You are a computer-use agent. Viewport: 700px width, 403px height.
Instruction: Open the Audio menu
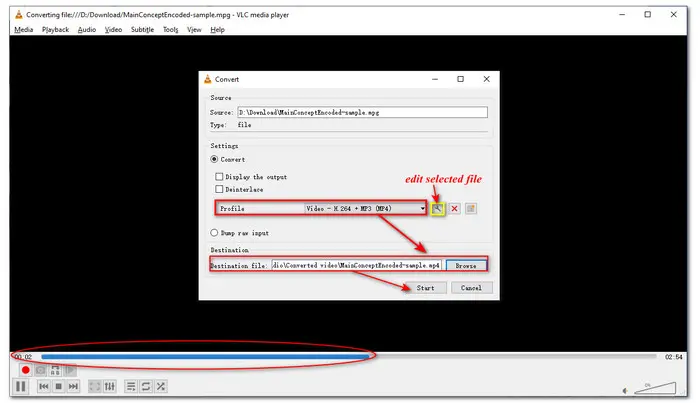87,29
